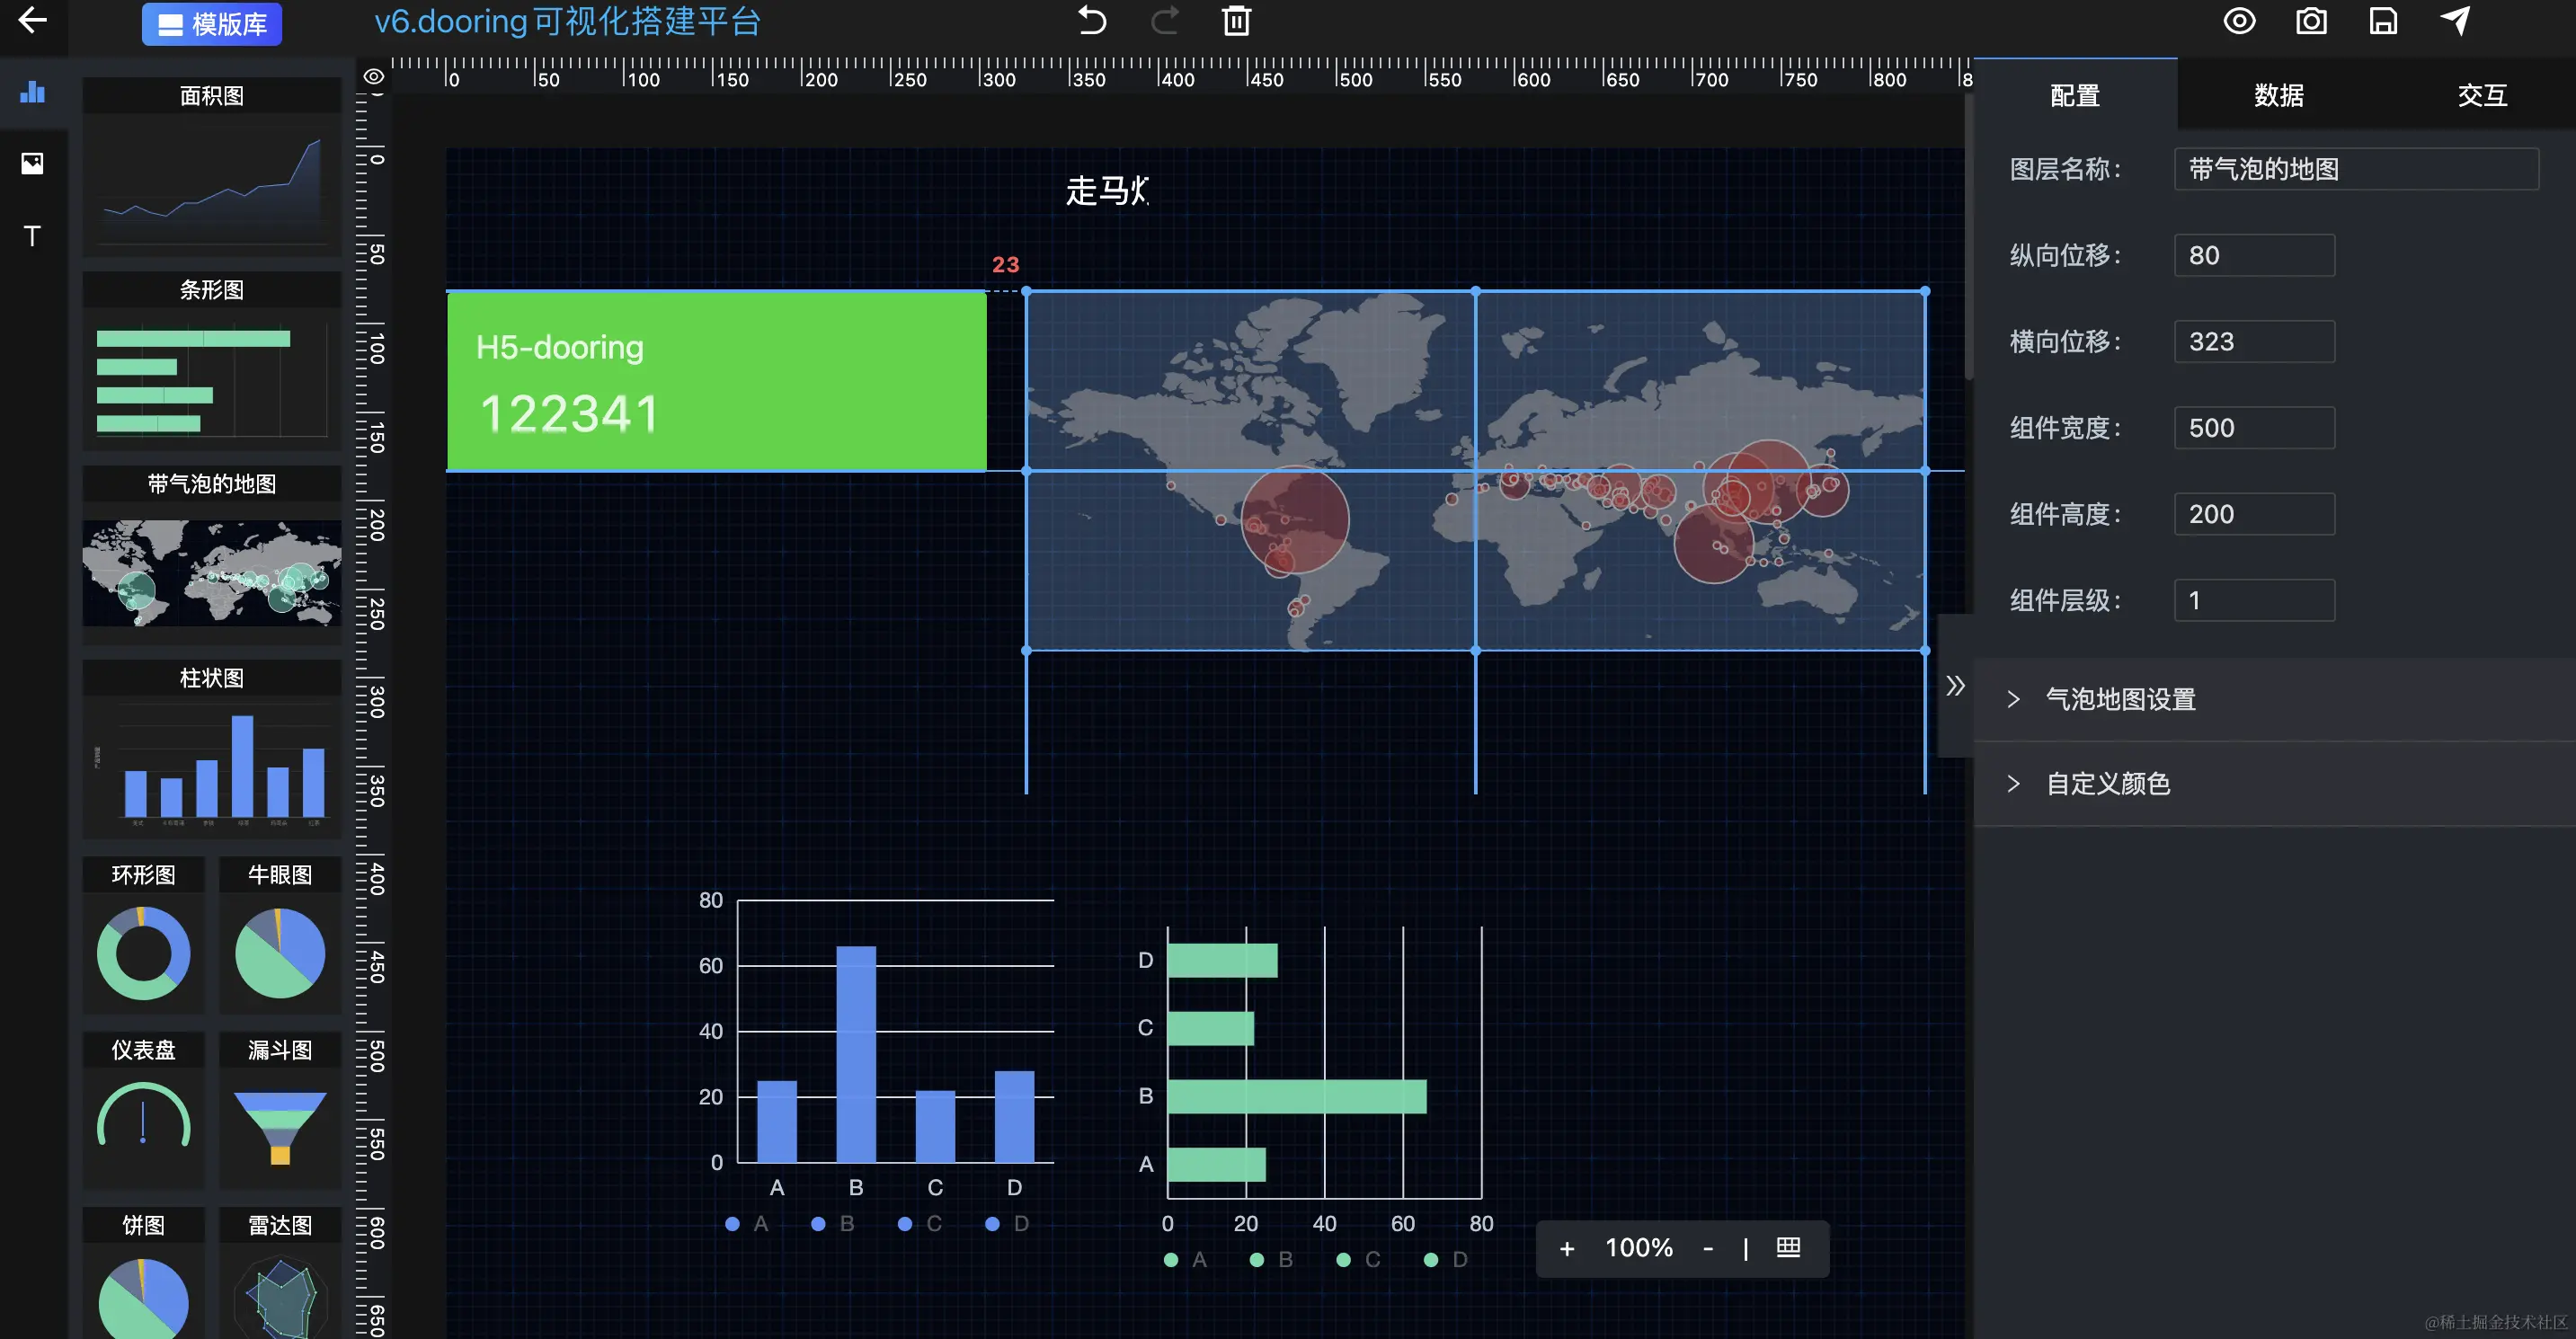This screenshot has height=1339, width=2576.
Task: Toggle legend D in blue column chart
Action: tap(1008, 1223)
